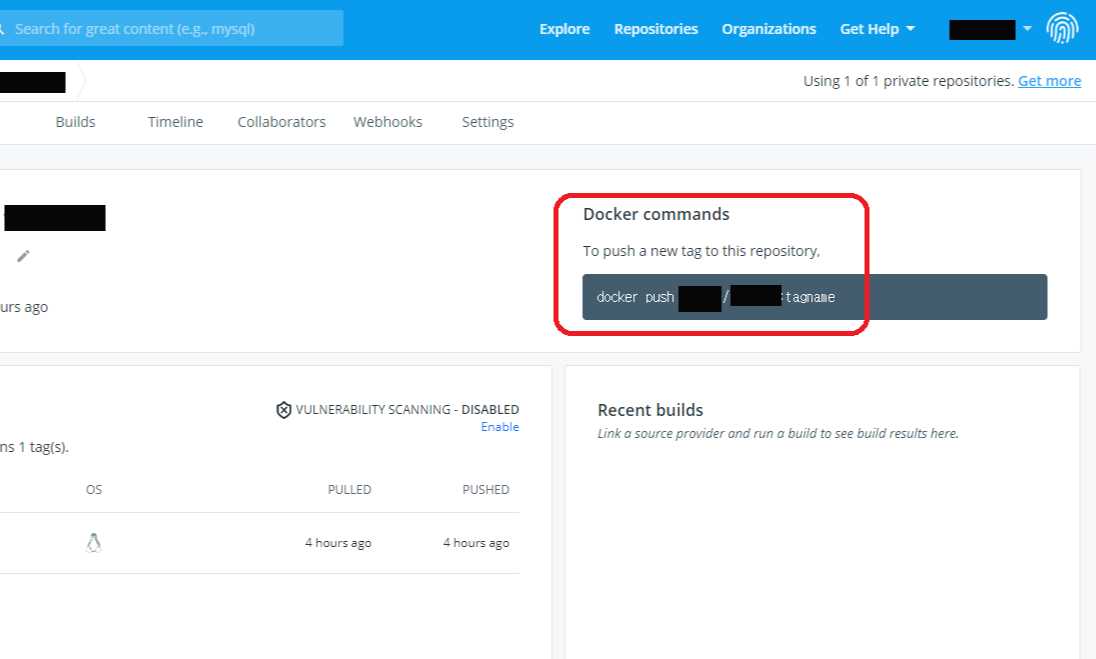Open the Collaborators tab
Screen dimensions: 1096x659
point(282,122)
